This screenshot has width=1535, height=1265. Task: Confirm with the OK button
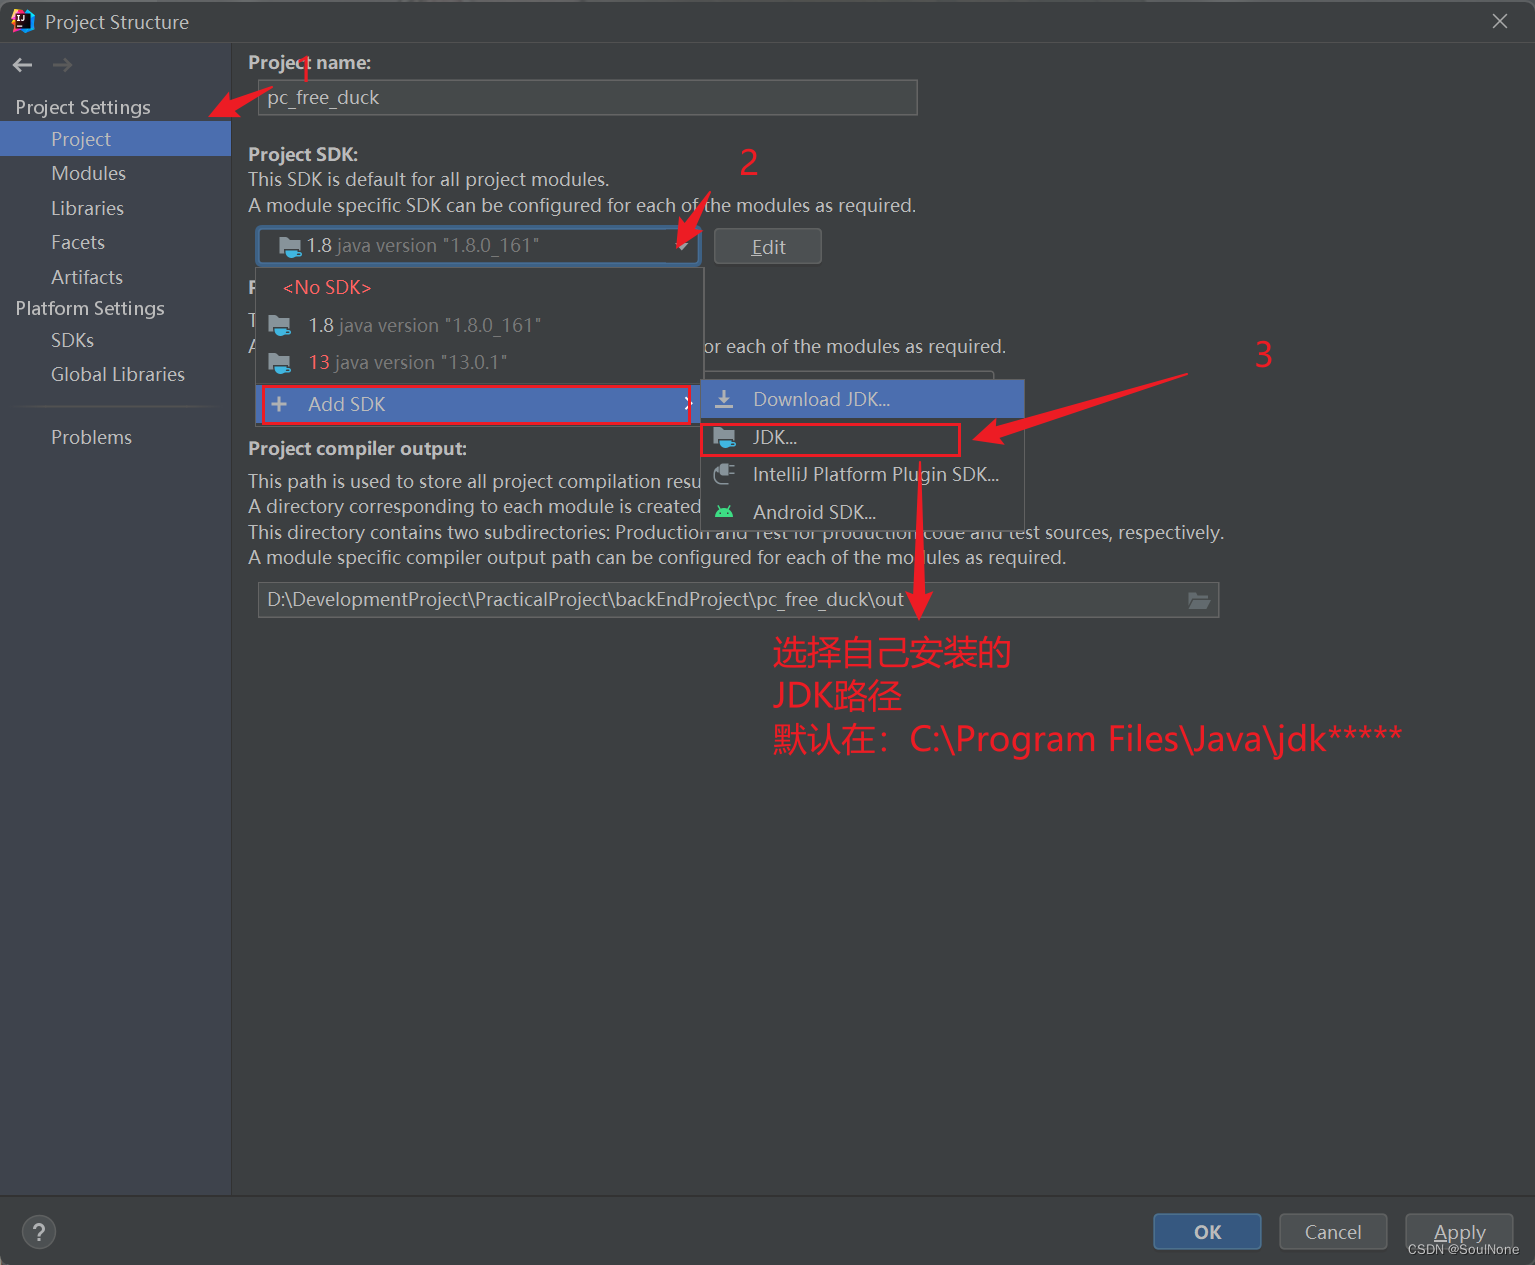[1207, 1232]
